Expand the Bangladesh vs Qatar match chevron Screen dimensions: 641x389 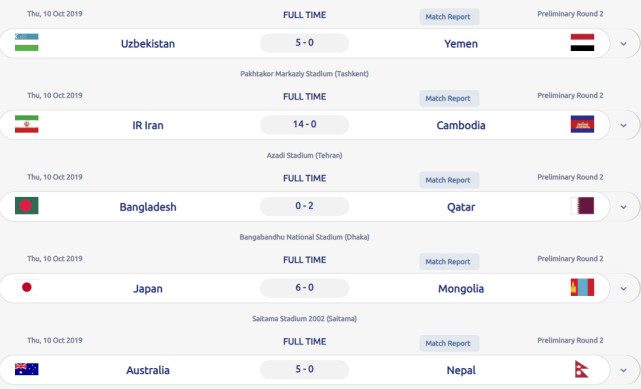coord(623,207)
